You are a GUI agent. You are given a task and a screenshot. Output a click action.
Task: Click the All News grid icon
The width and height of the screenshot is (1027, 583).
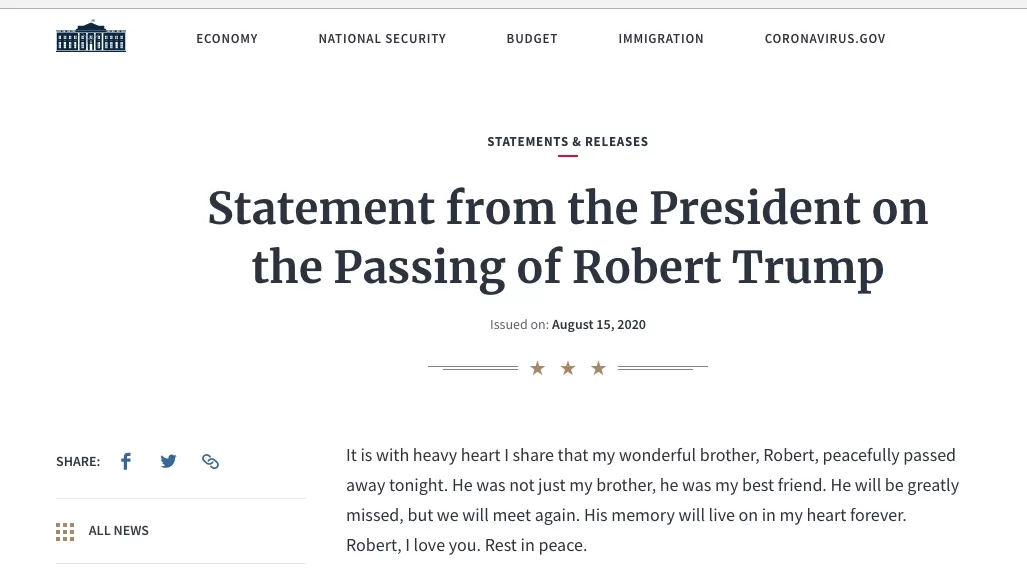pyautogui.click(x=65, y=532)
